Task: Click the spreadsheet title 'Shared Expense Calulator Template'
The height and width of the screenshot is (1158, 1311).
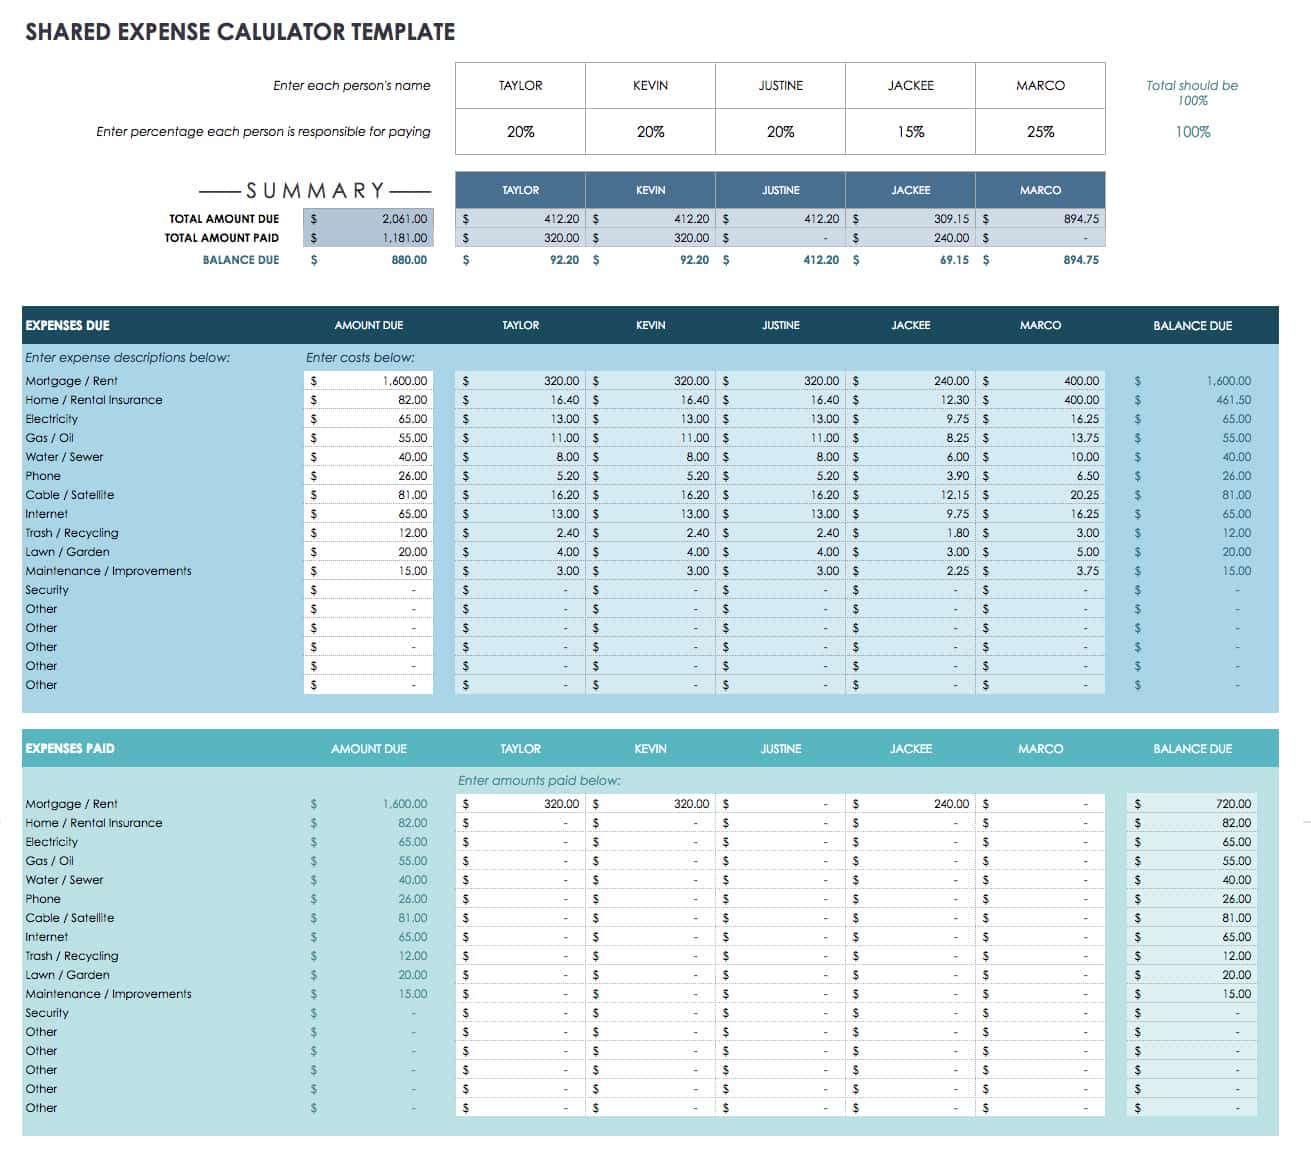Action: point(240,32)
